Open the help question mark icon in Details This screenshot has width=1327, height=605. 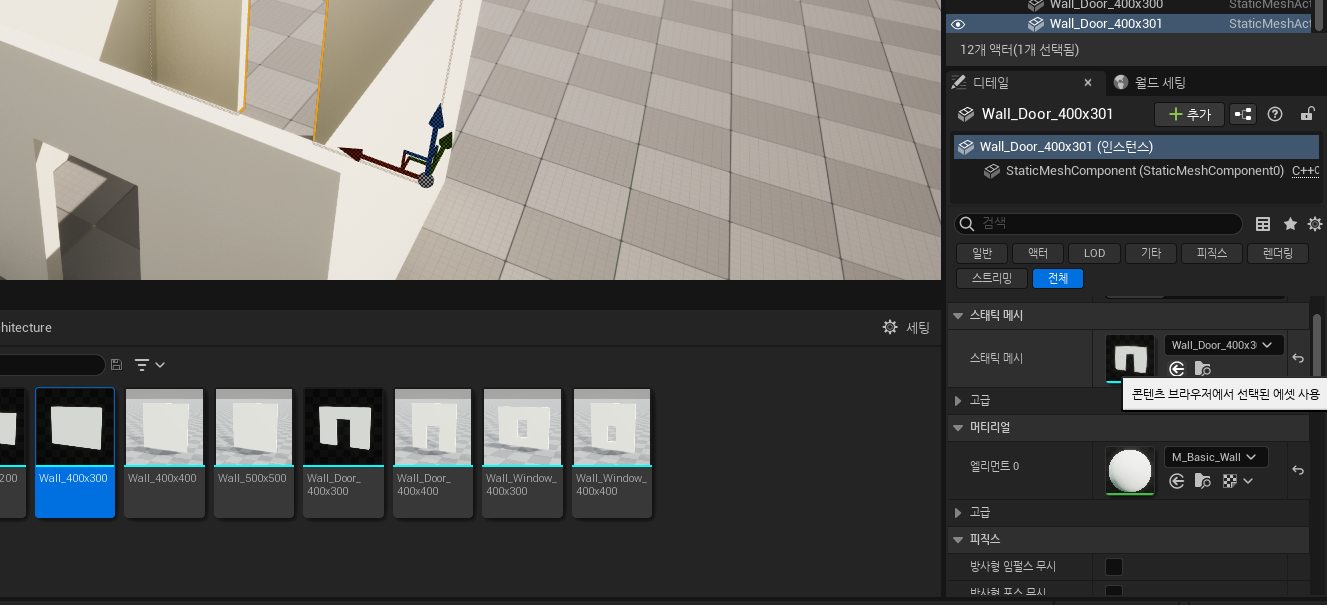[x=1275, y=114]
